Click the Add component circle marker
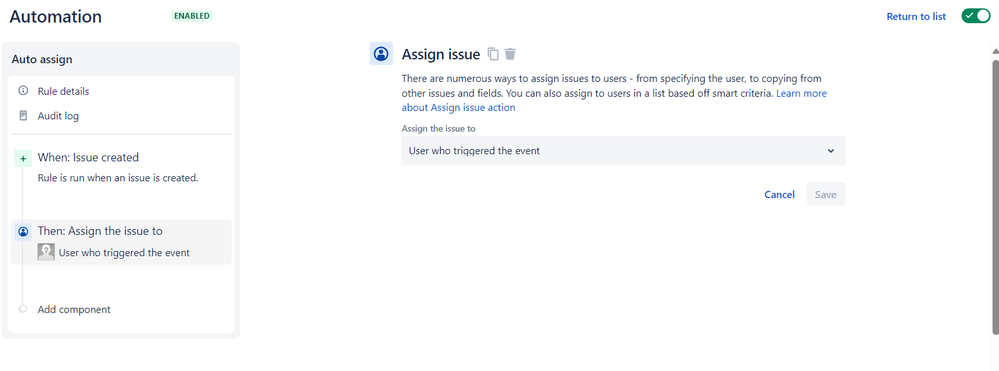Screen dimensions: 999x371 point(24,309)
